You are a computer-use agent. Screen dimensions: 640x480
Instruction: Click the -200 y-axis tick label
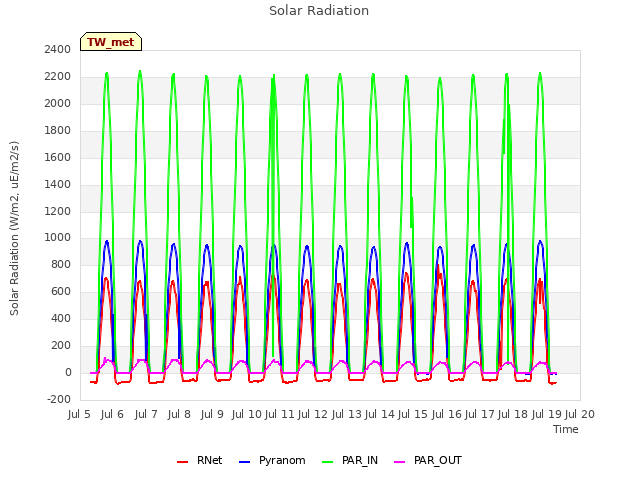pos(59,399)
